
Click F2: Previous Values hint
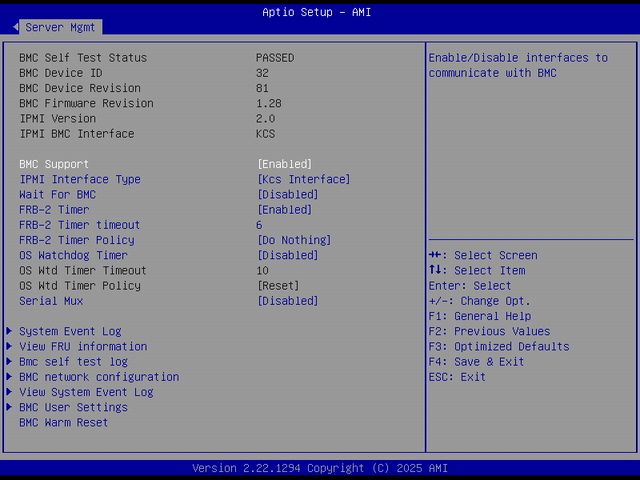[489, 331]
